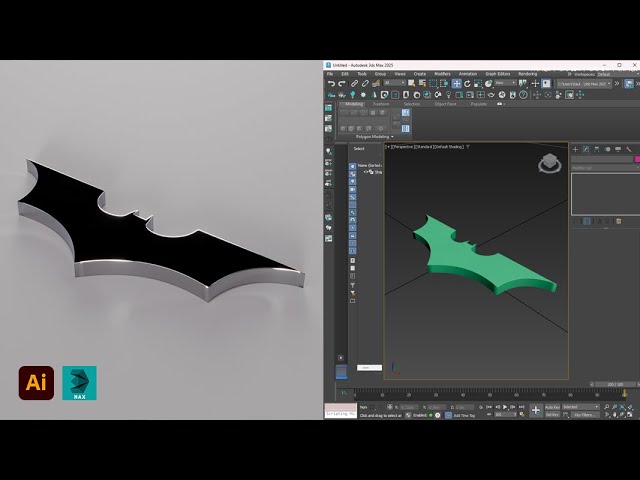Open the Group menu
Screen dimensions: 640x480
(380, 74)
